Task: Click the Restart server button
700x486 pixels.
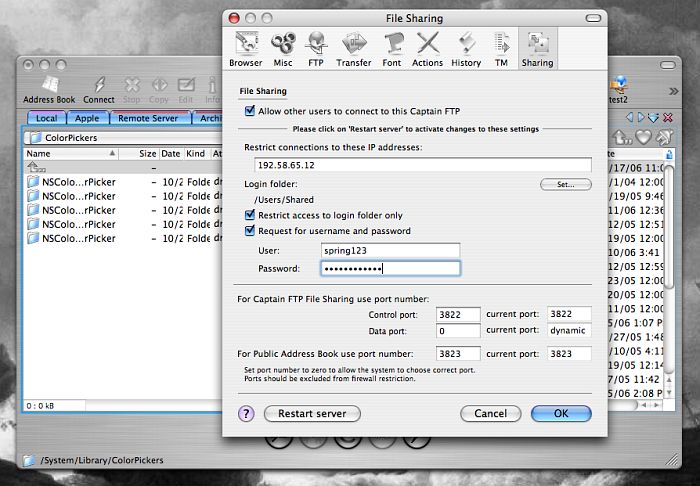Action: coord(312,414)
